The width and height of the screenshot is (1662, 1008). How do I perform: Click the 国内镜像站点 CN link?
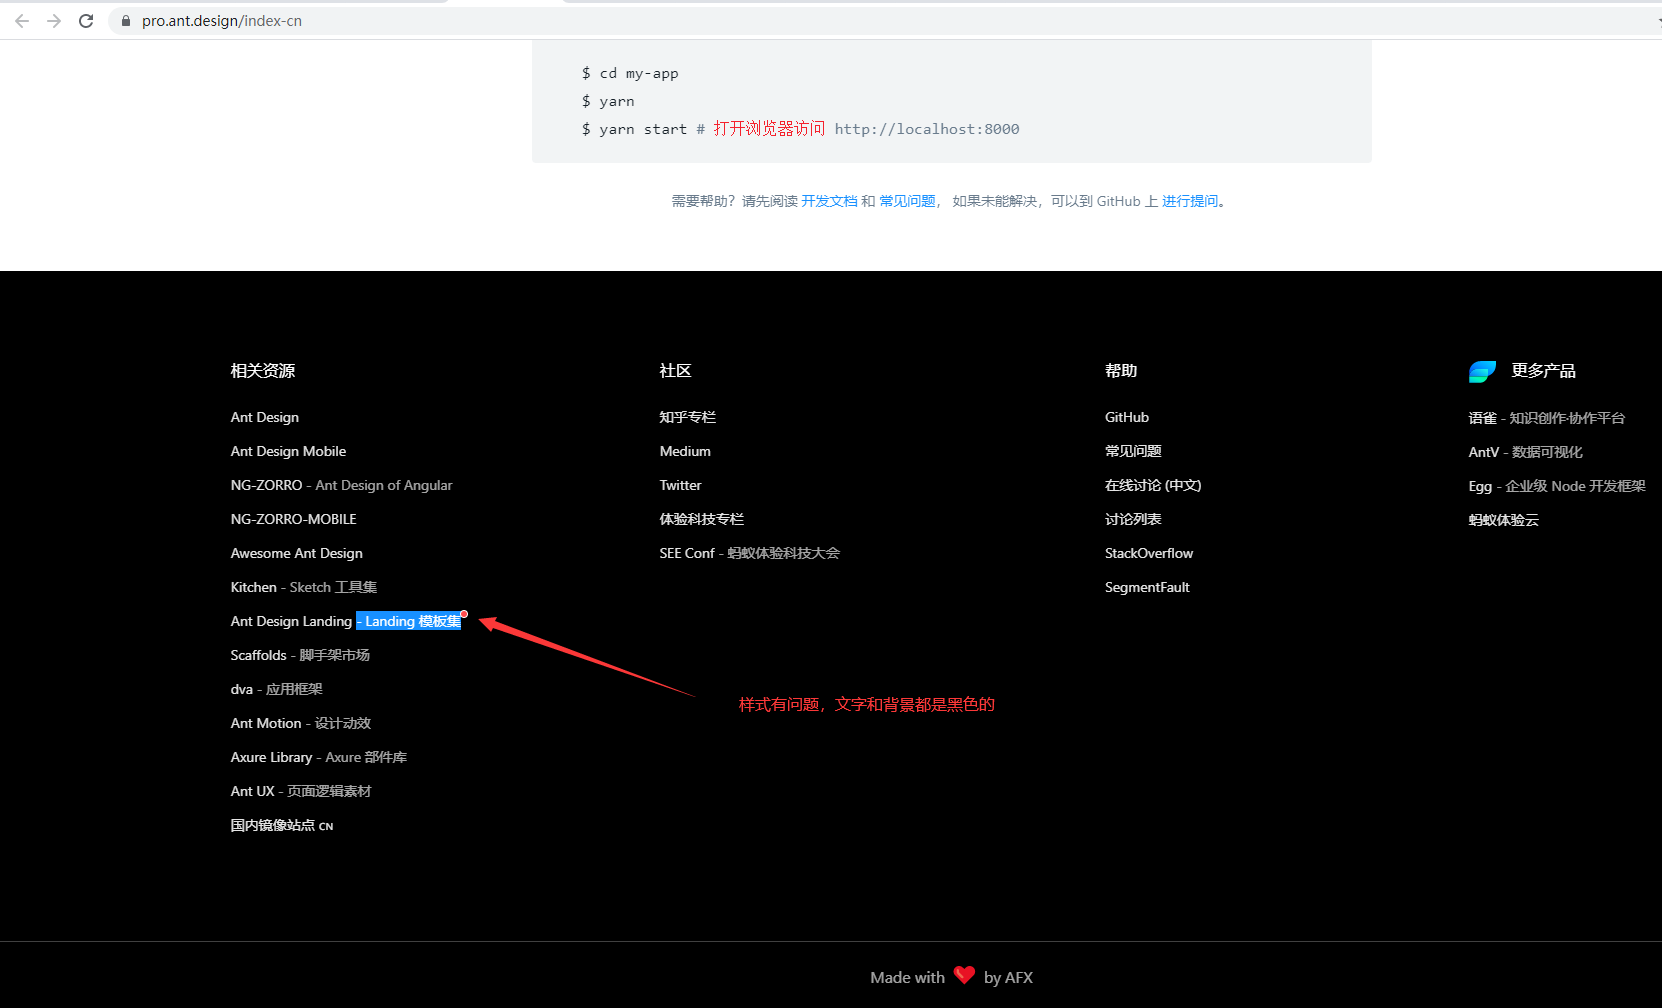[281, 825]
